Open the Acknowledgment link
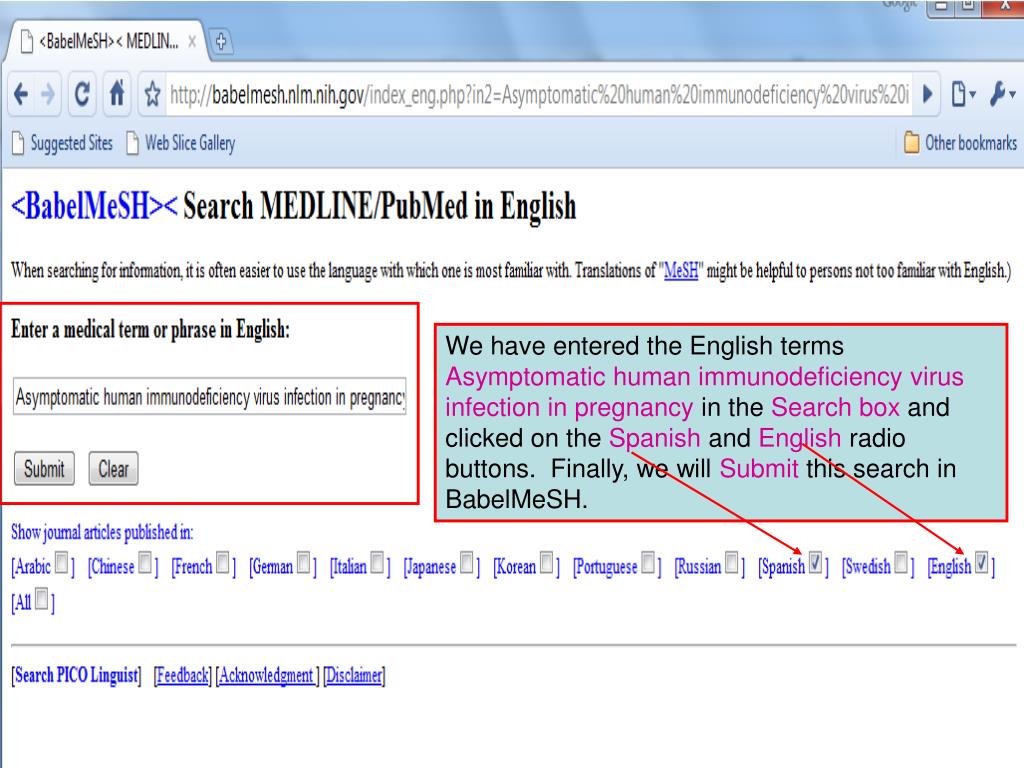 click(266, 675)
